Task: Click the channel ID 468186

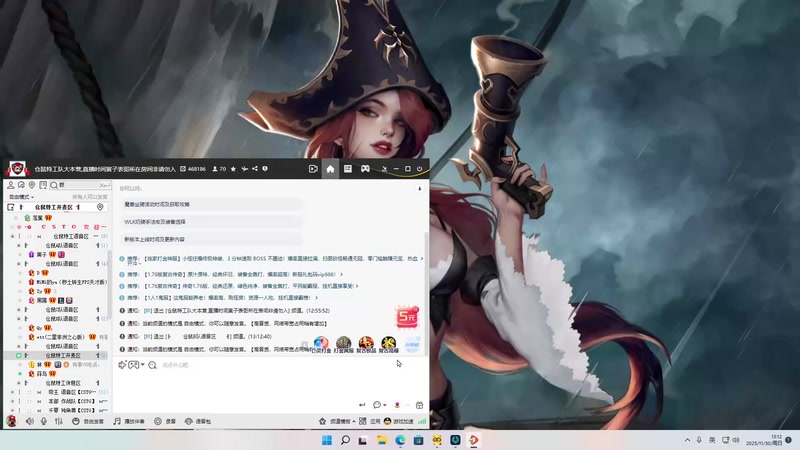Action: click(x=193, y=169)
